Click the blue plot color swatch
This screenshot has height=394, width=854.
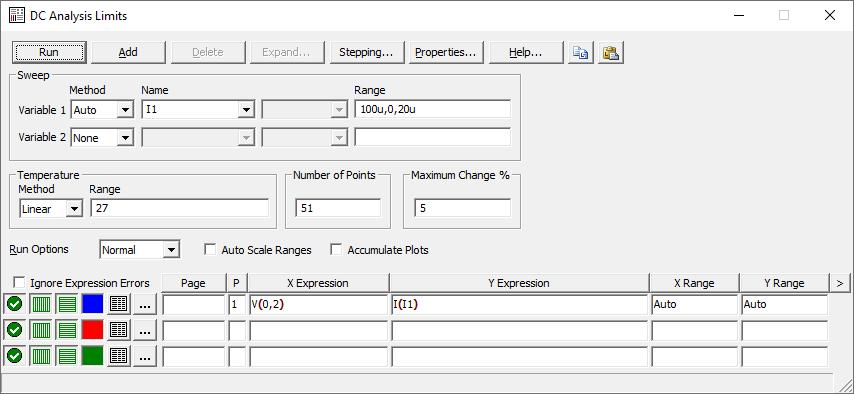[93, 304]
